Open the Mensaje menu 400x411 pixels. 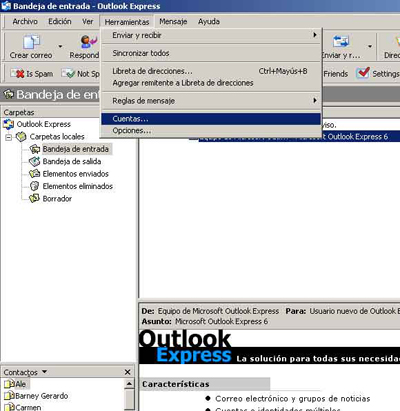[173, 22]
